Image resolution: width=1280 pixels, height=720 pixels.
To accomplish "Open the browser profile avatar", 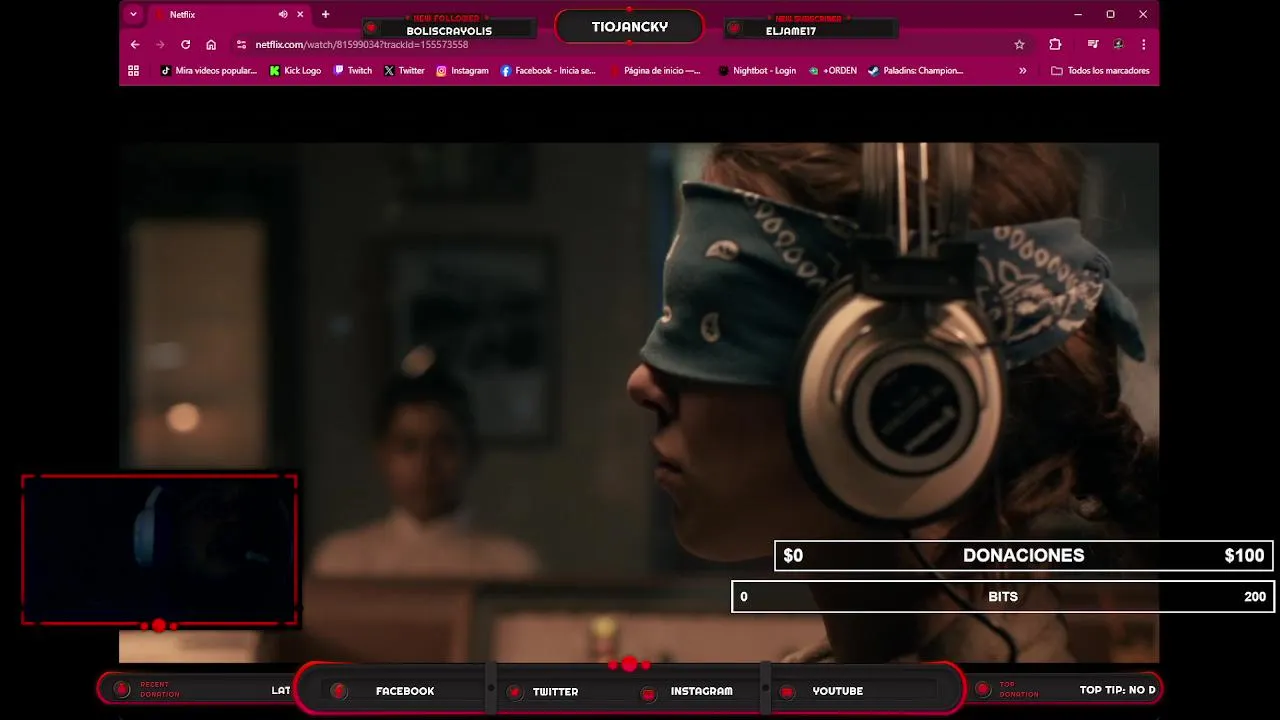I will (1118, 44).
